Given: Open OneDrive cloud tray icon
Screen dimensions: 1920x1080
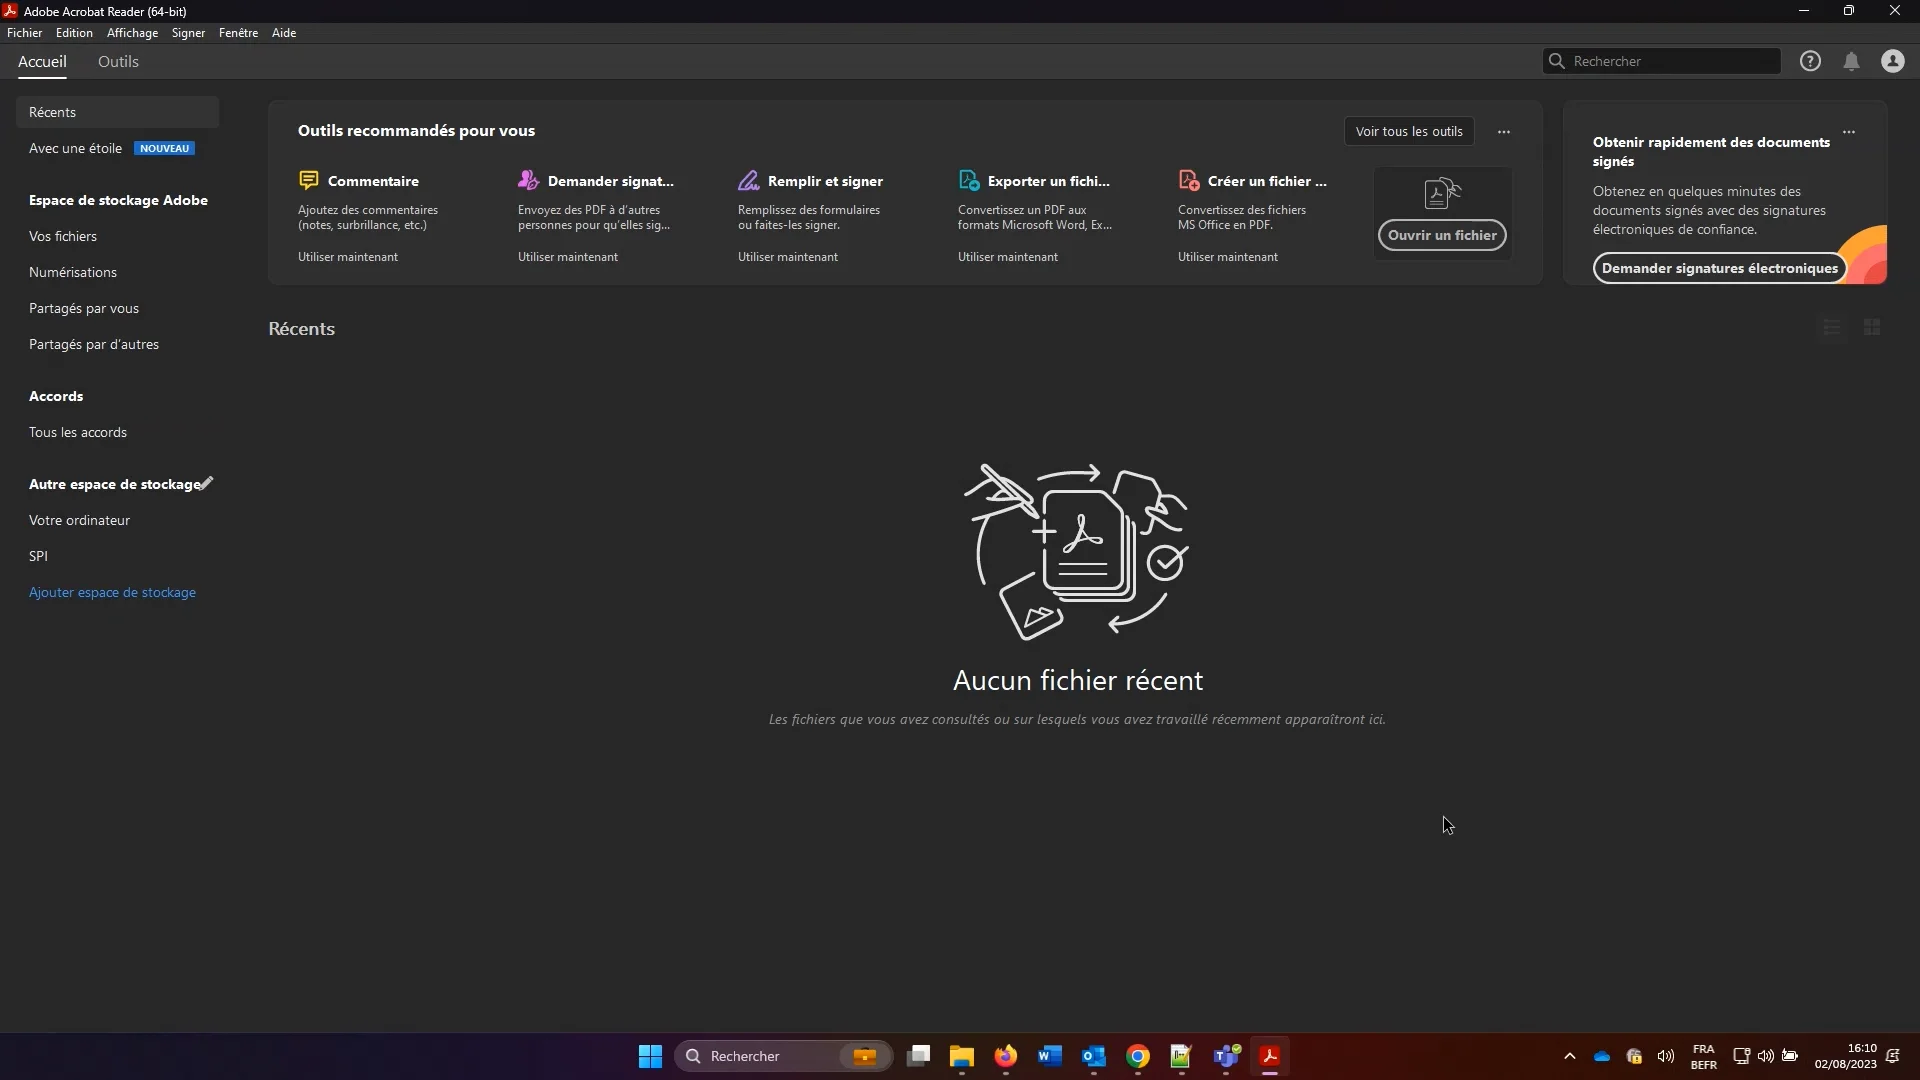Looking at the screenshot, I should click(1602, 1056).
